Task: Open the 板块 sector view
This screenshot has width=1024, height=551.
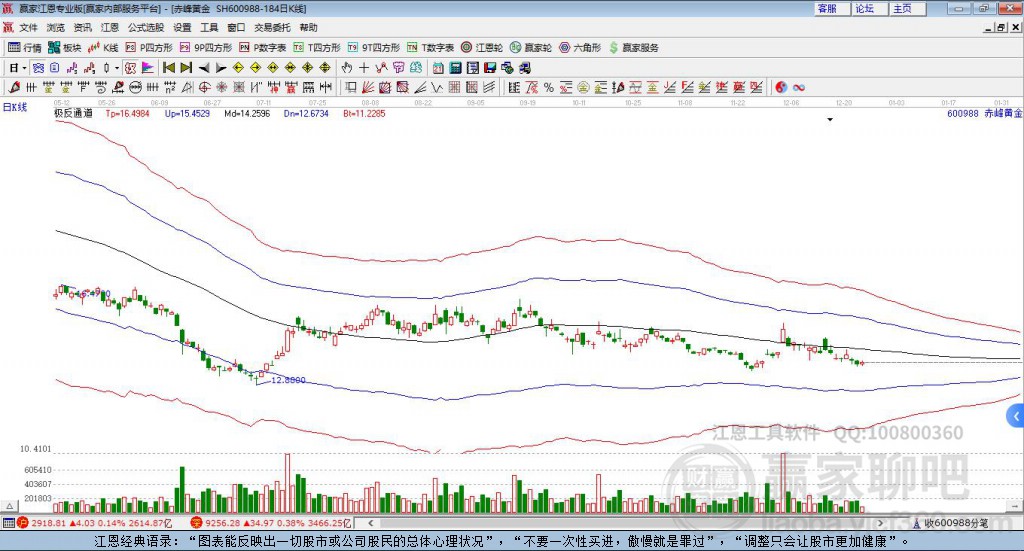Action: coord(65,48)
